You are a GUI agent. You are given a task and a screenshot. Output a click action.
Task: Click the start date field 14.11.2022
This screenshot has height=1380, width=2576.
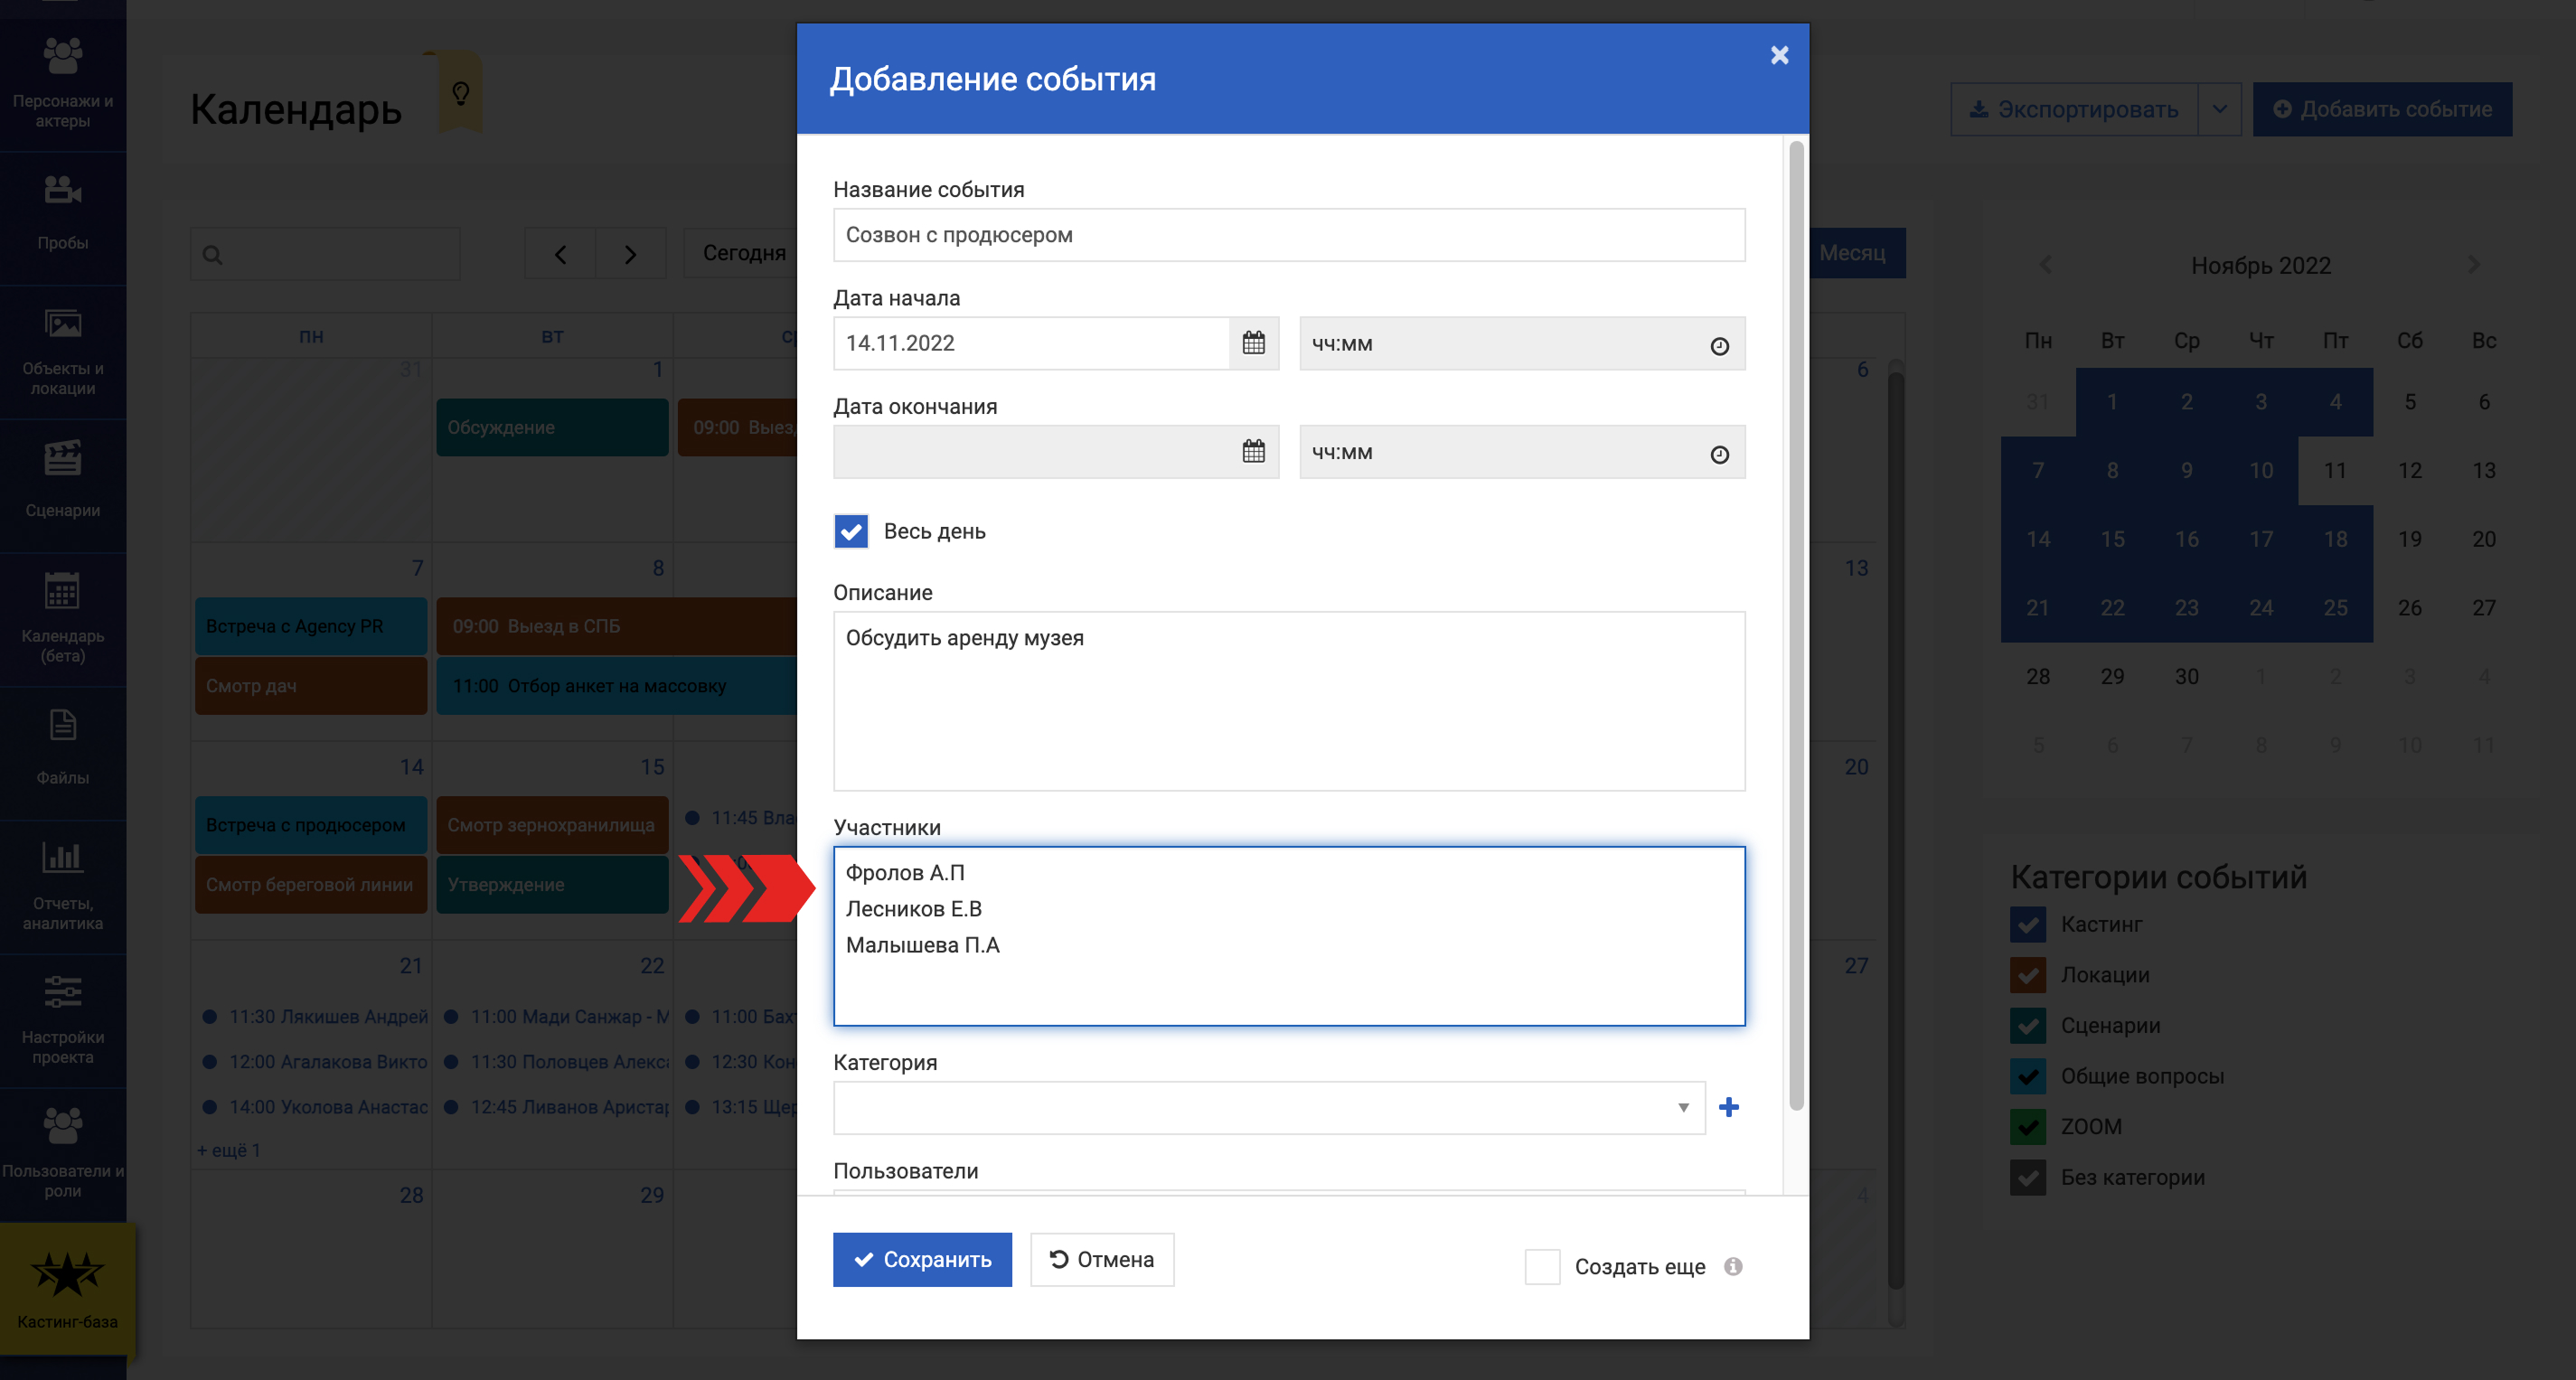click(x=1031, y=343)
